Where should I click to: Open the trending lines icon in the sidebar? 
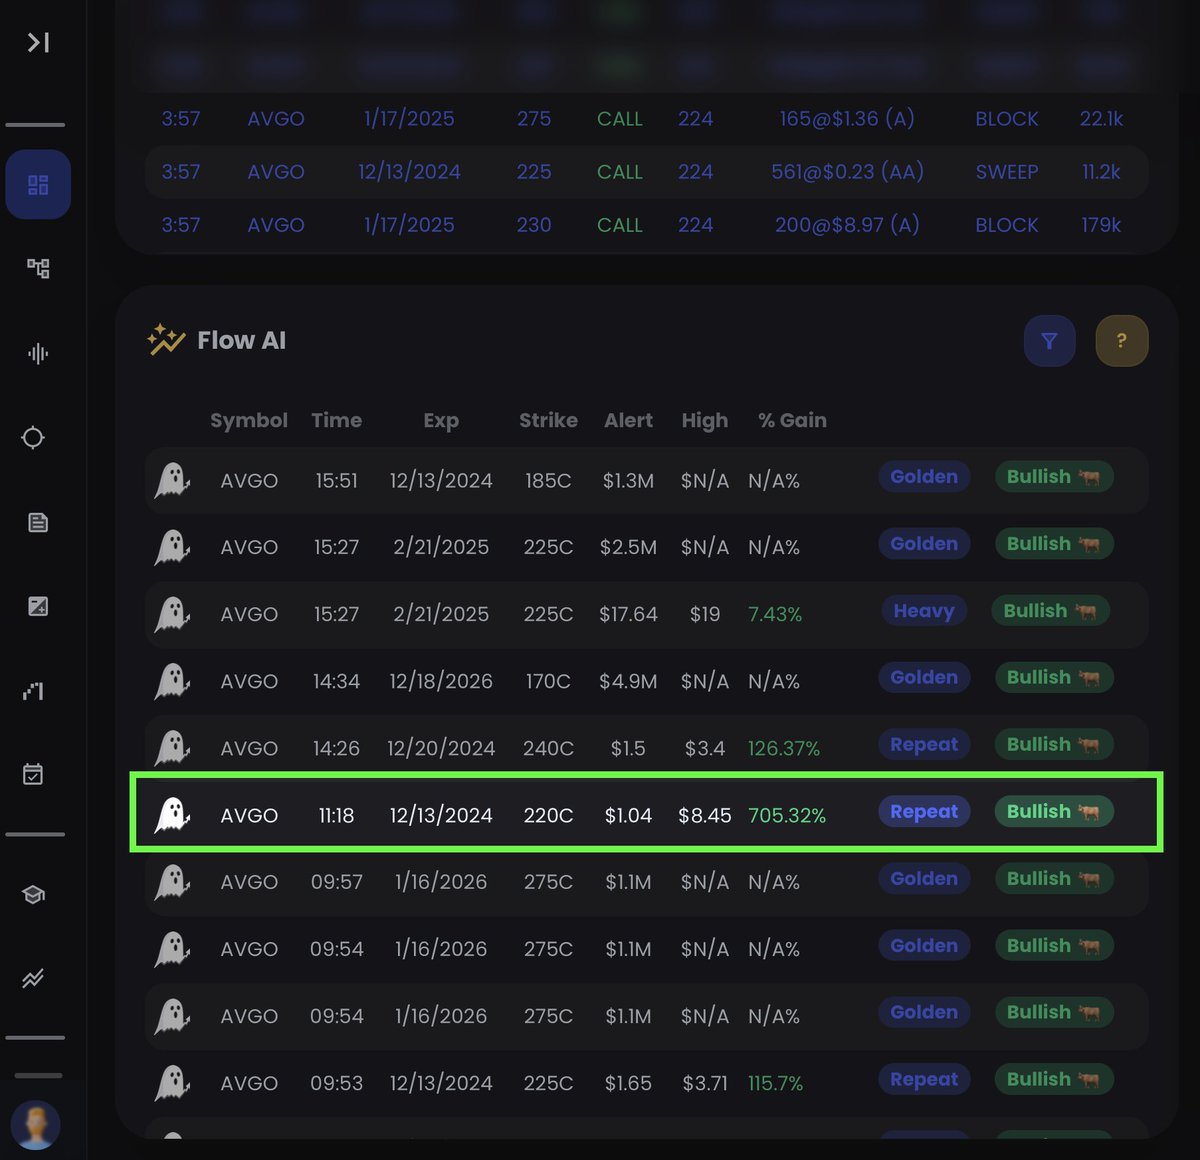(33, 978)
